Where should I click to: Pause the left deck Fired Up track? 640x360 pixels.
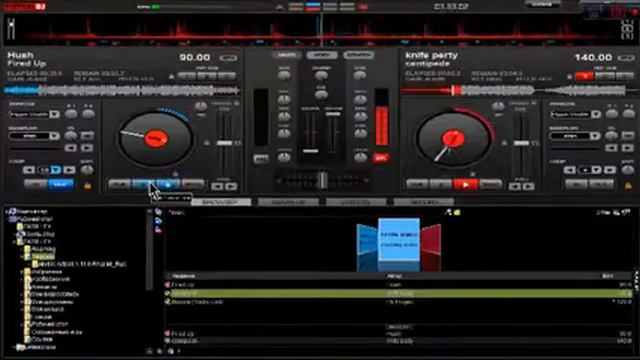[x=144, y=185]
